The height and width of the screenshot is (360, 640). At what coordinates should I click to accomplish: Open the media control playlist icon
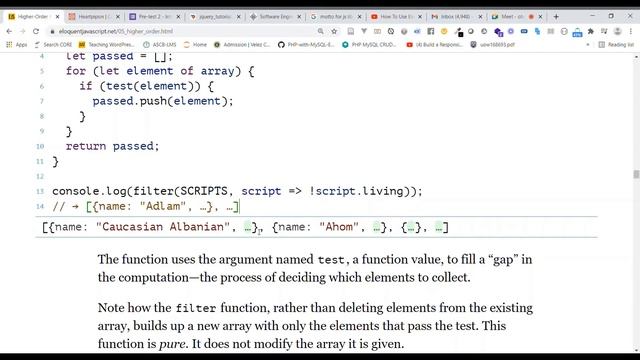604,31
